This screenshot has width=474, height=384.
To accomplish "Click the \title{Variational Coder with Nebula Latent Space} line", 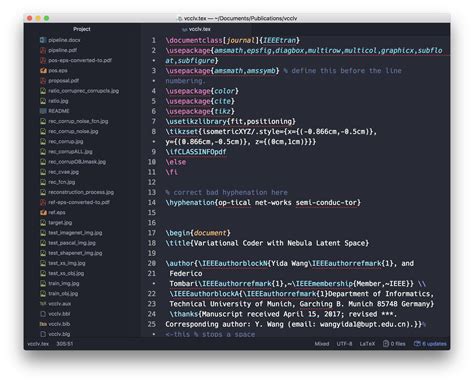I will point(267,243).
